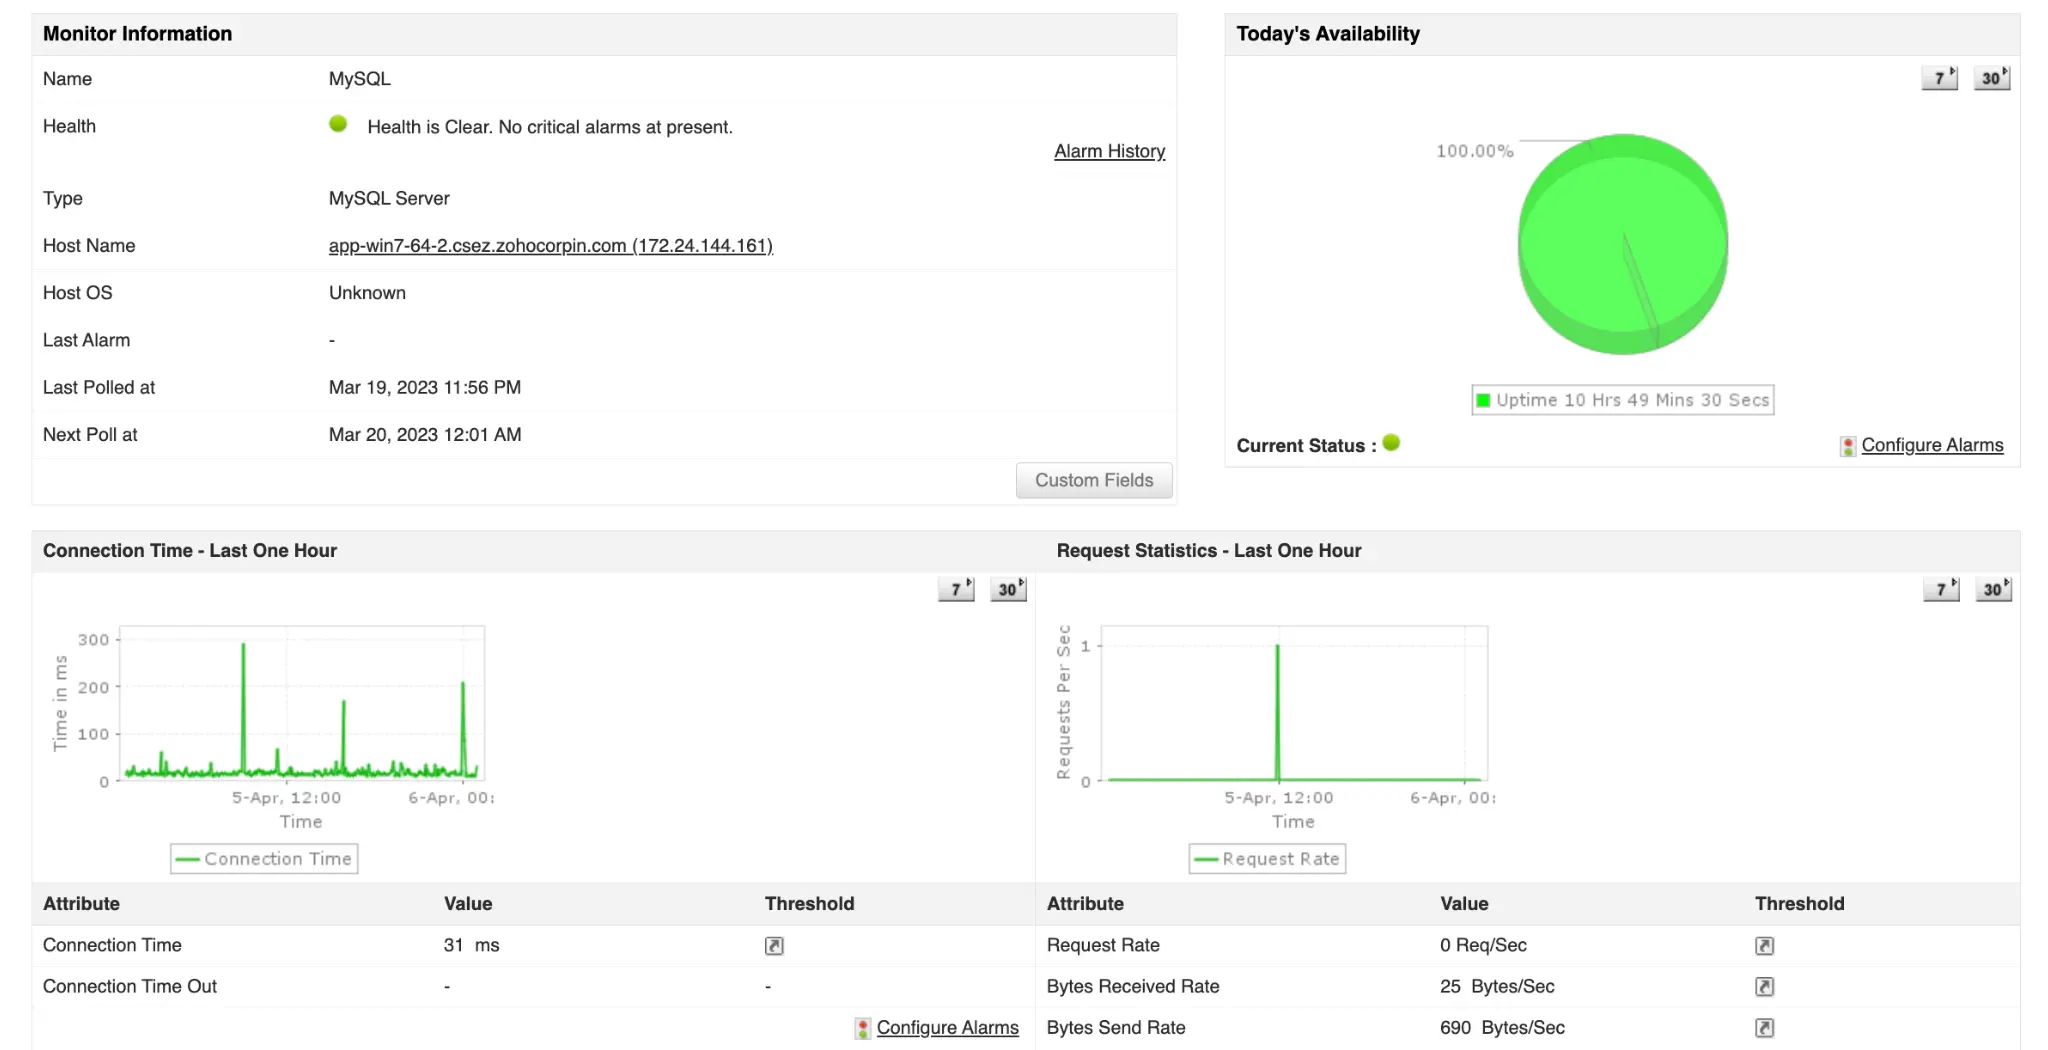Expand the 30-day arrow on Connection Time chart
2048x1050 pixels.
coord(1008,589)
